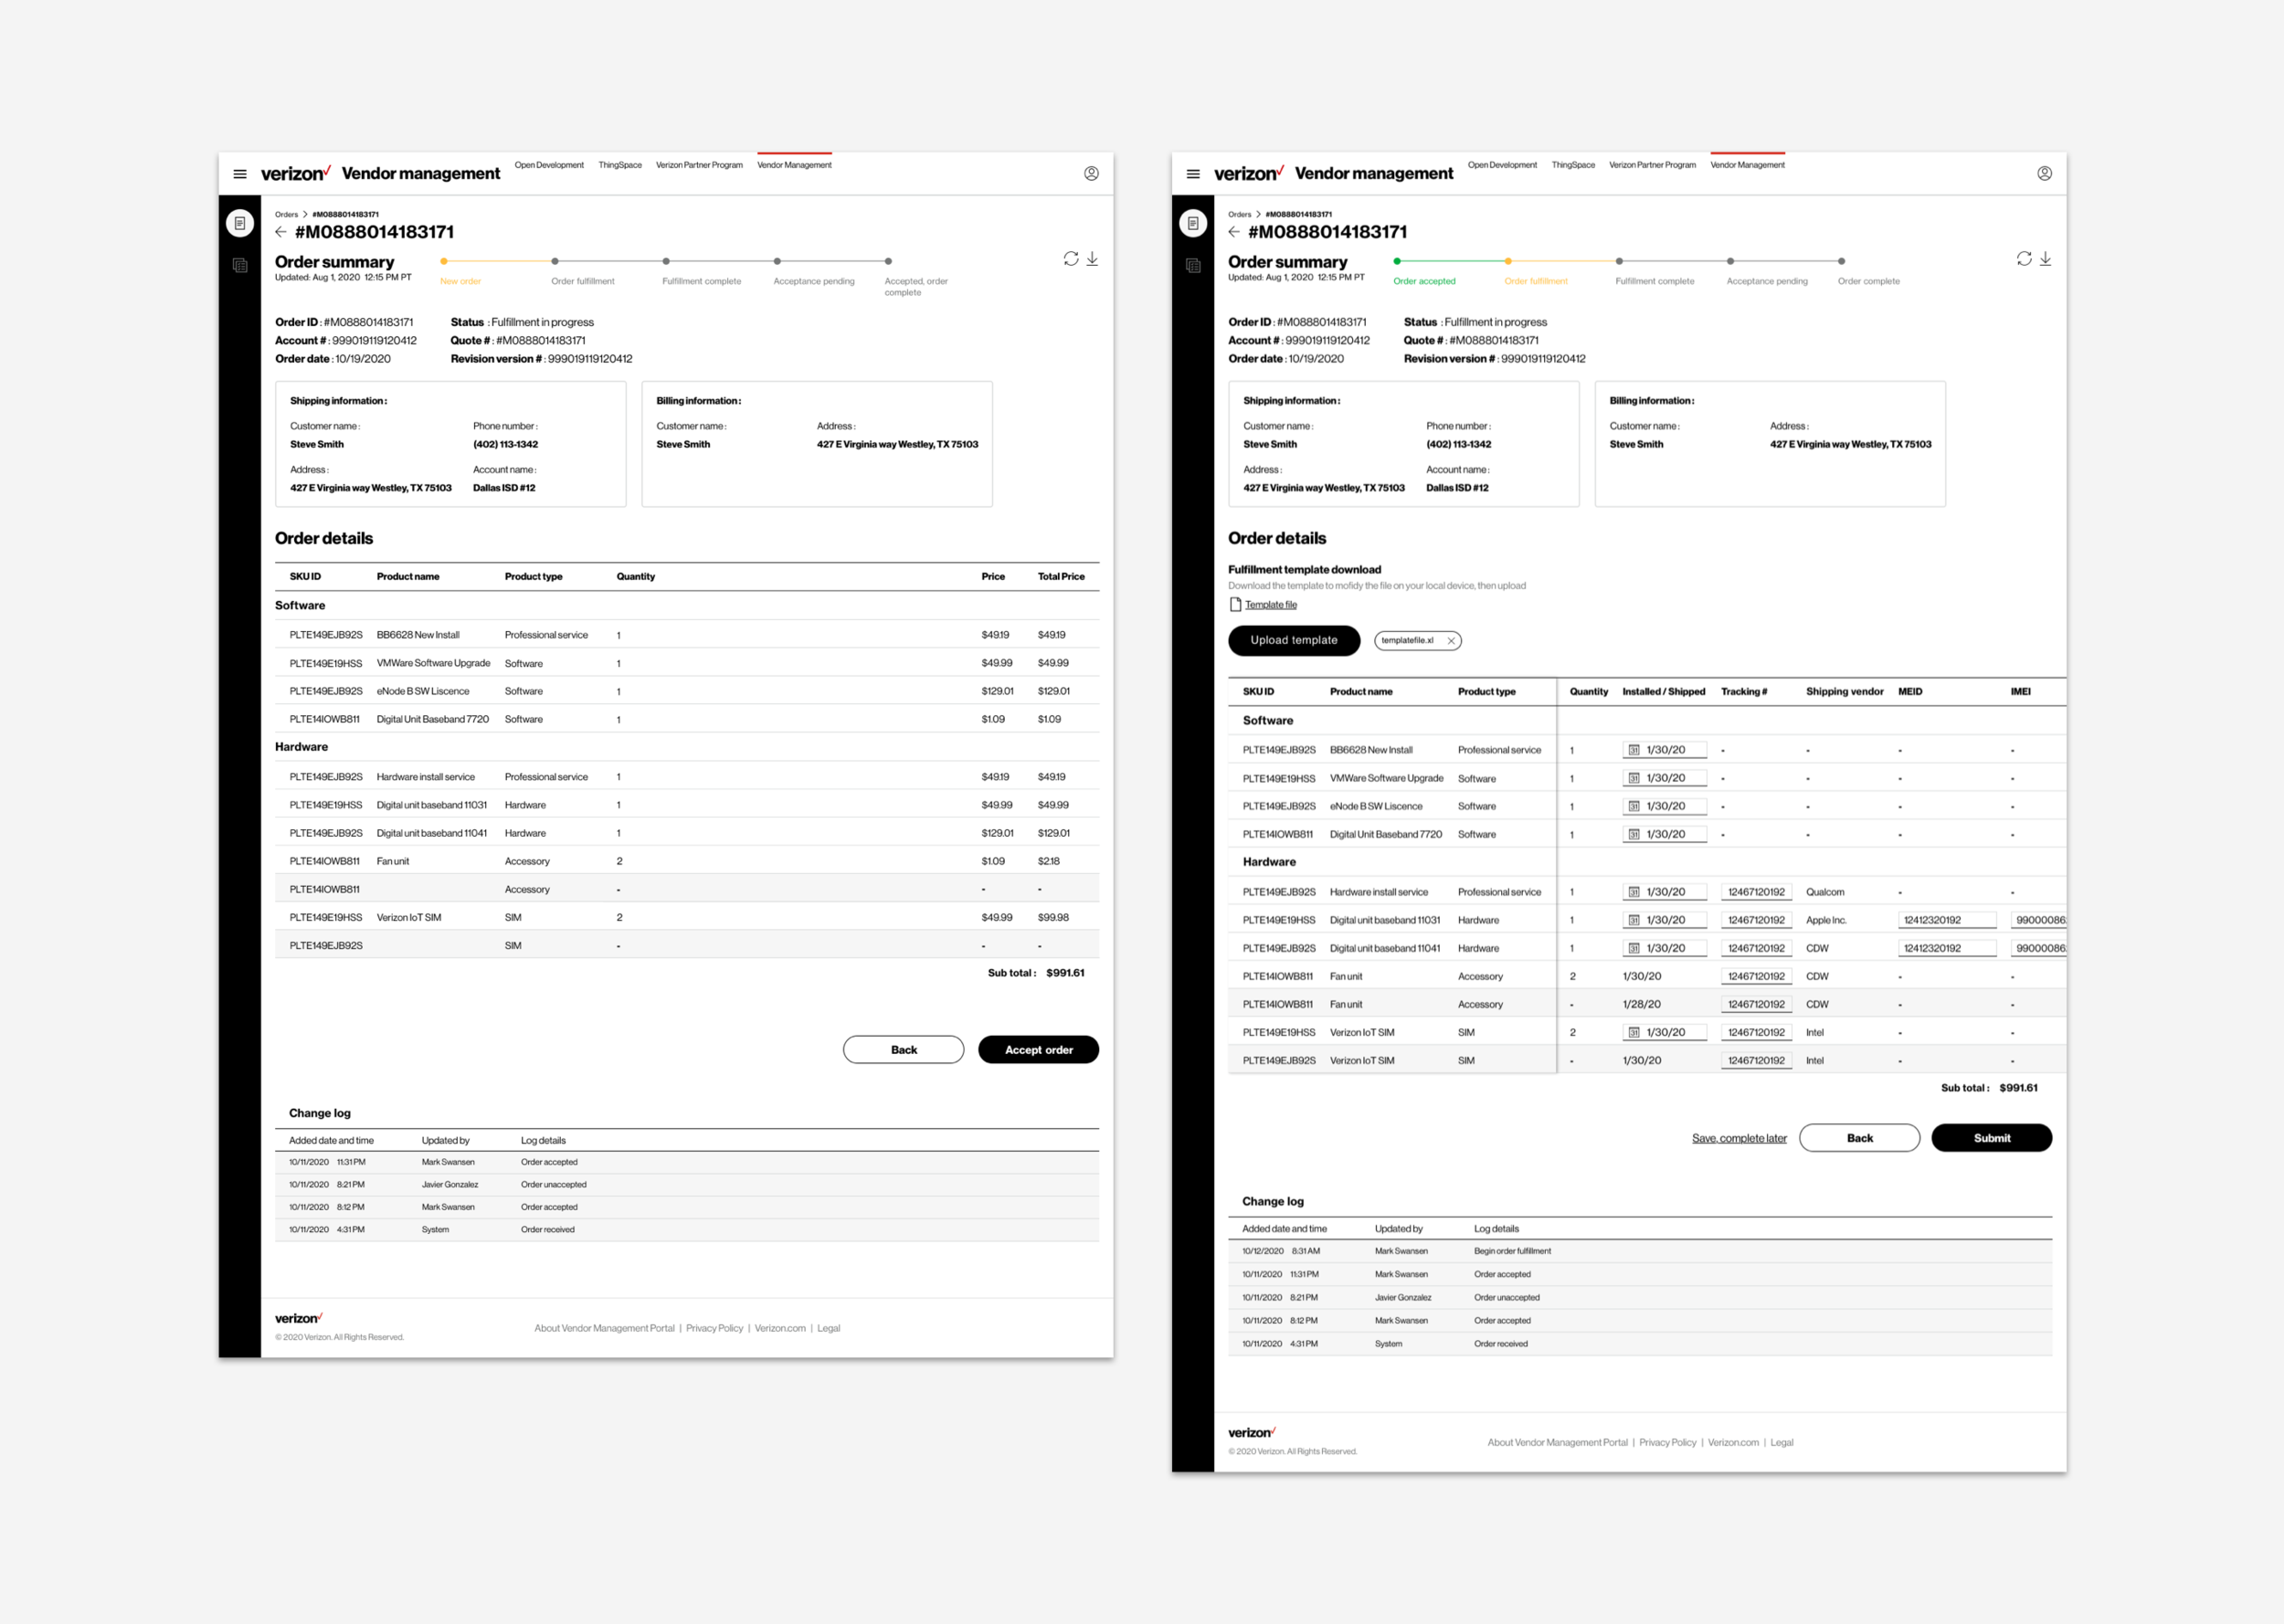Click the Apple Inc. shipping vendor cell
Viewport: 2284px width, 1624px height.
[x=1826, y=920]
